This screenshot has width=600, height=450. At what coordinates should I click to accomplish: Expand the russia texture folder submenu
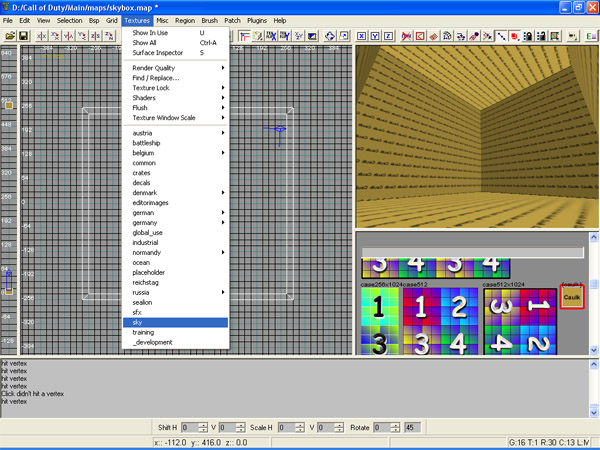pyautogui.click(x=176, y=292)
